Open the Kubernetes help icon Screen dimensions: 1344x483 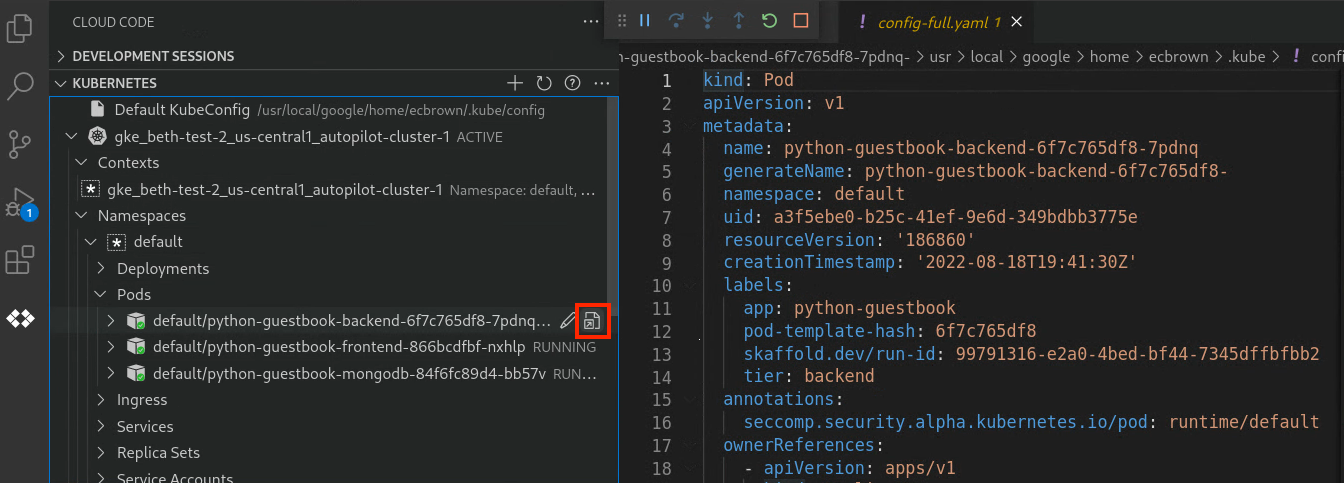[573, 83]
